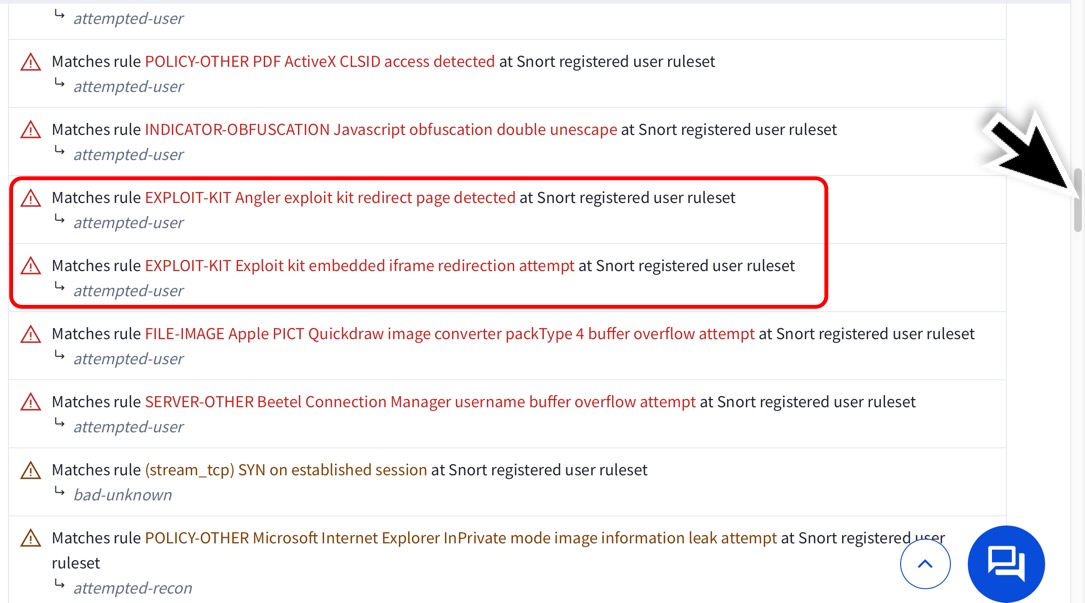Click the vertical scrollbar thumb
The image size is (1085, 603).
coord(1077,200)
